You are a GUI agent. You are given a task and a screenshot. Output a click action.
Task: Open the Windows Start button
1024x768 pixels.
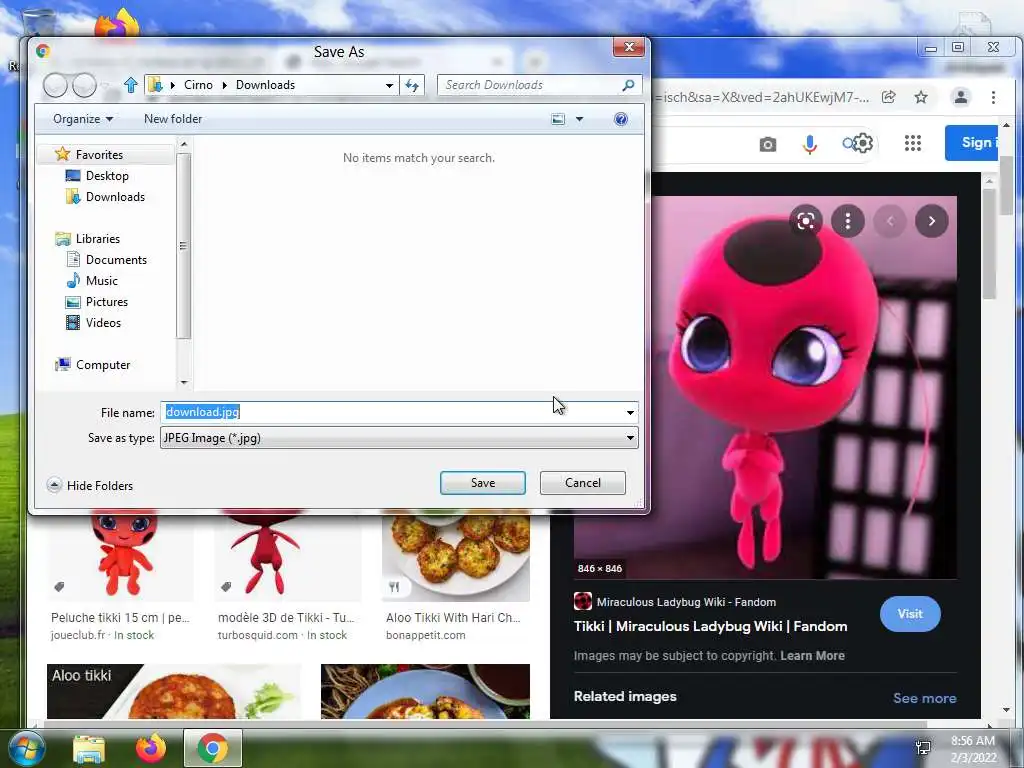(x=25, y=748)
